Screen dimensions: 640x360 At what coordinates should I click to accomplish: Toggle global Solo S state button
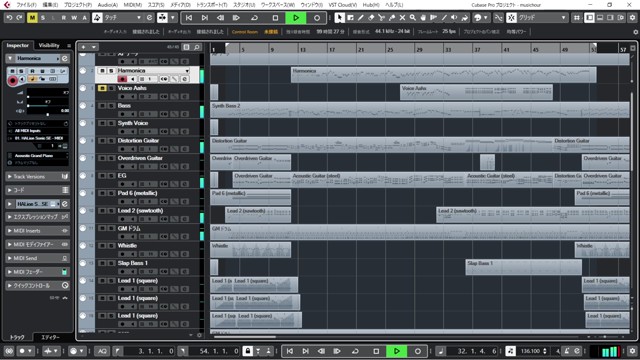(x=42, y=18)
